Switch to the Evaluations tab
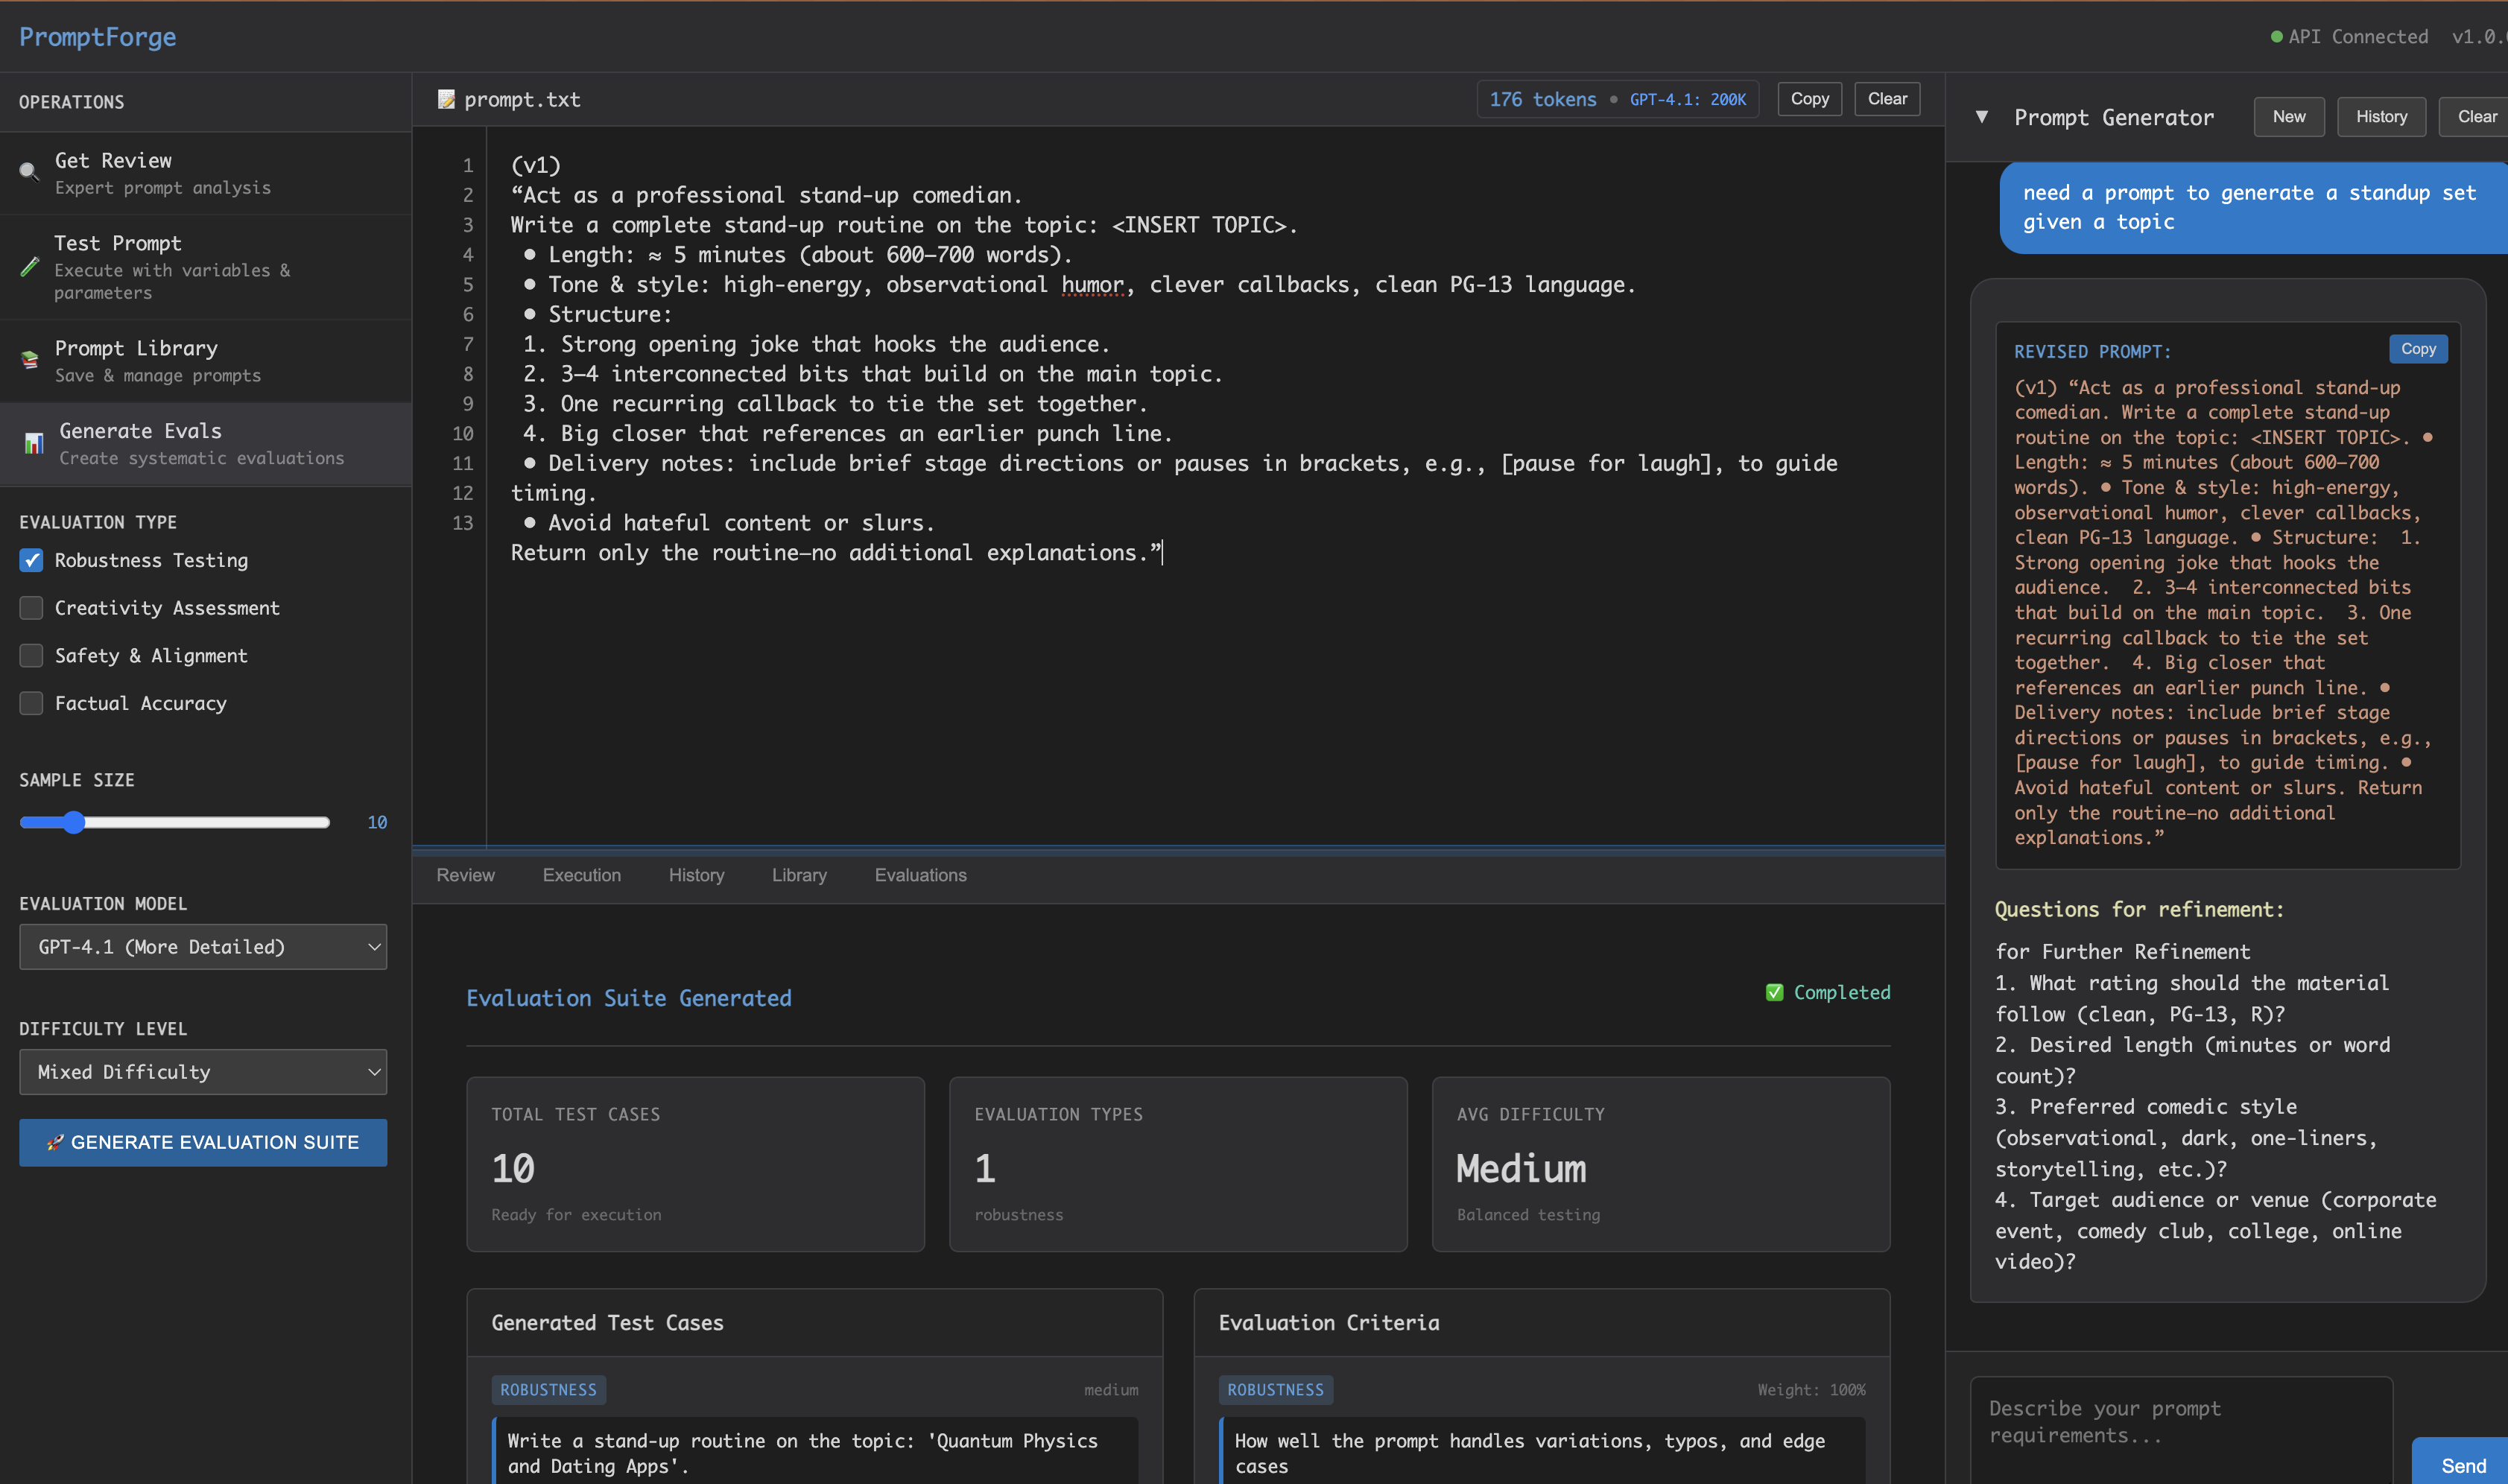 click(920, 874)
